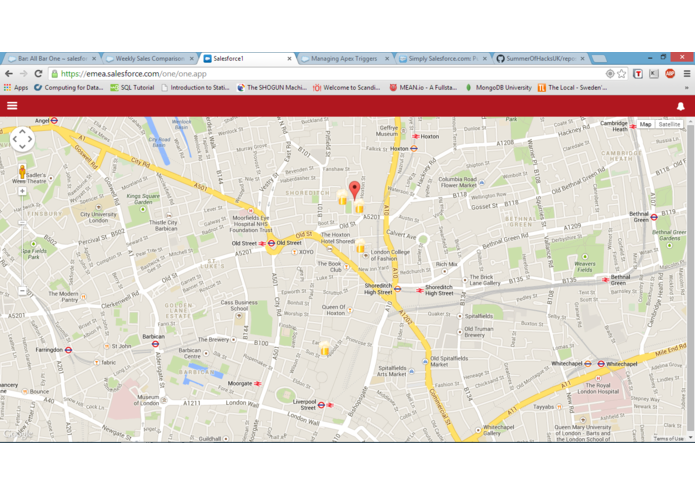
Task: Open SQL Tutorial bookmark
Action: pyautogui.click(x=132, y=88)
